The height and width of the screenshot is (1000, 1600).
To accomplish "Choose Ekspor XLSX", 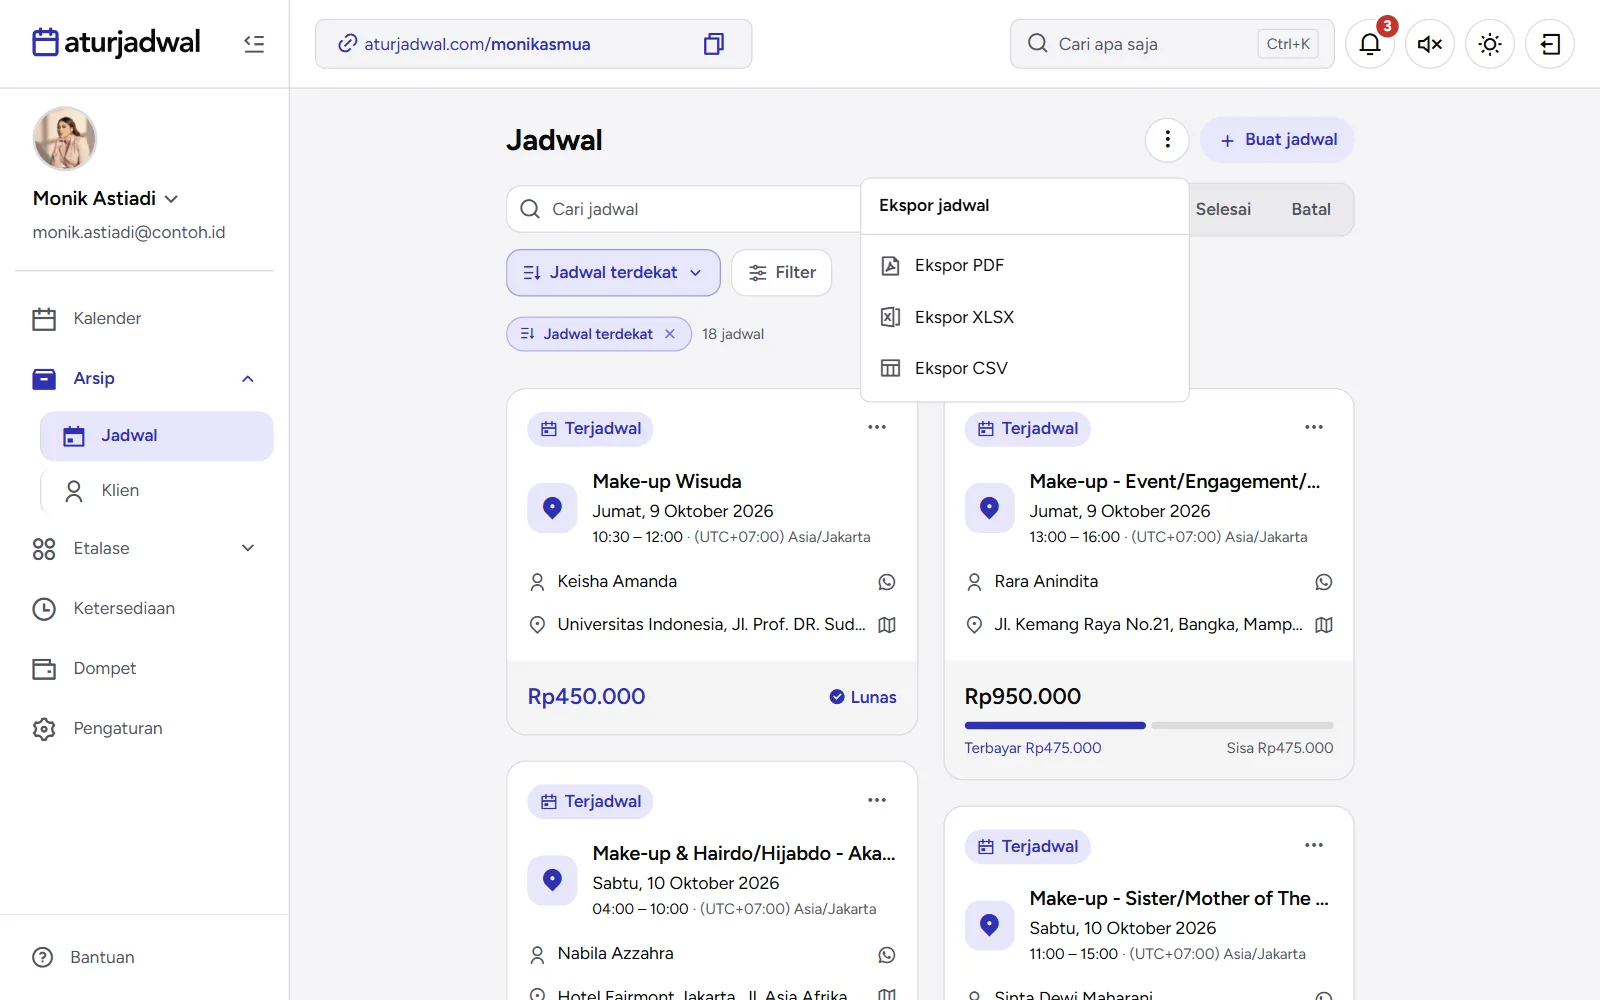I will click(x=1024, y=318).
